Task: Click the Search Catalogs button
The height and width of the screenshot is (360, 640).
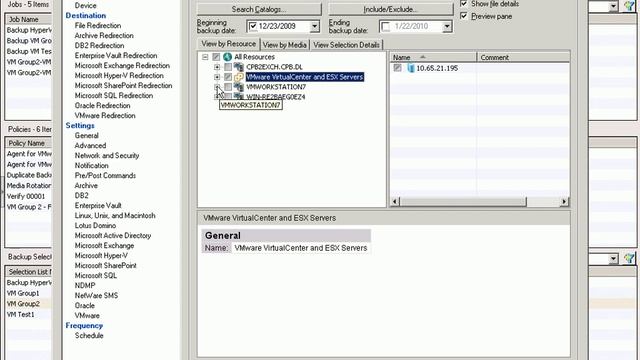Action: (x=259, y=9)
